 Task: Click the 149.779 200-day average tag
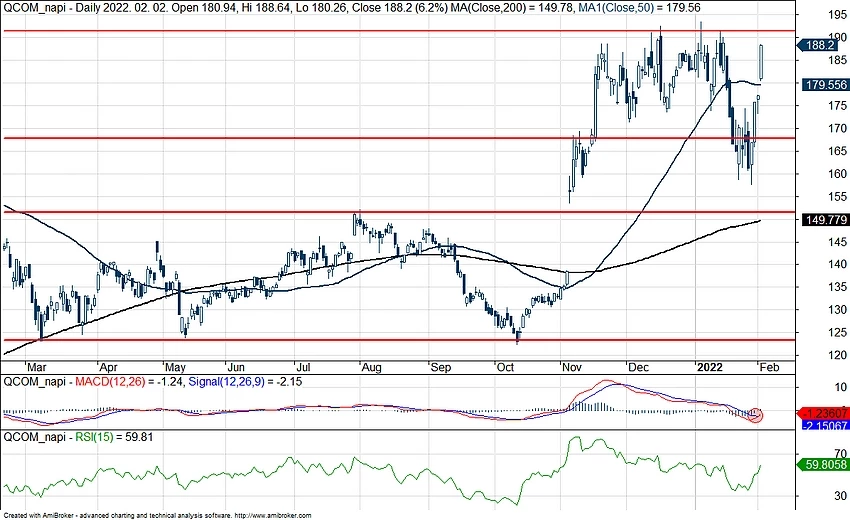point(824,220)
